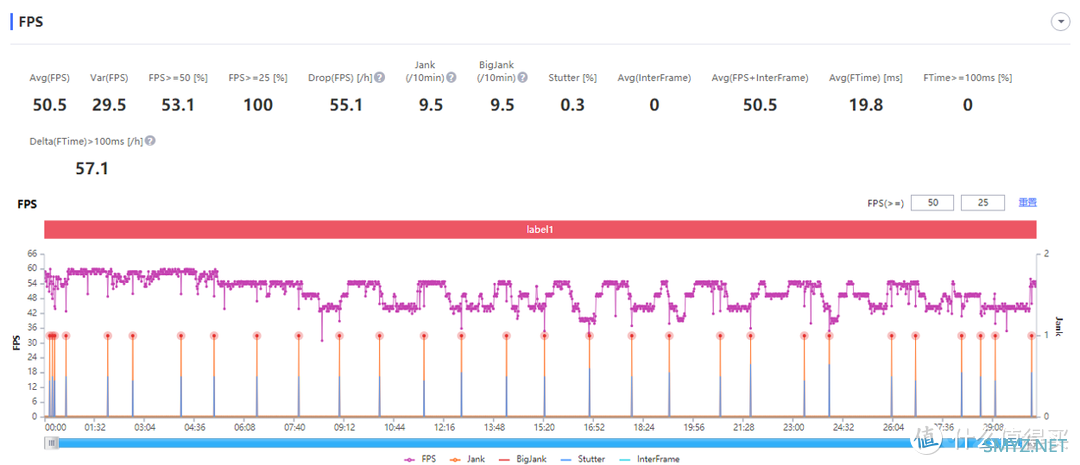The image size is (1080, 465).
Task: Click the left handle of the time range slider
Action: pos(52,444)
